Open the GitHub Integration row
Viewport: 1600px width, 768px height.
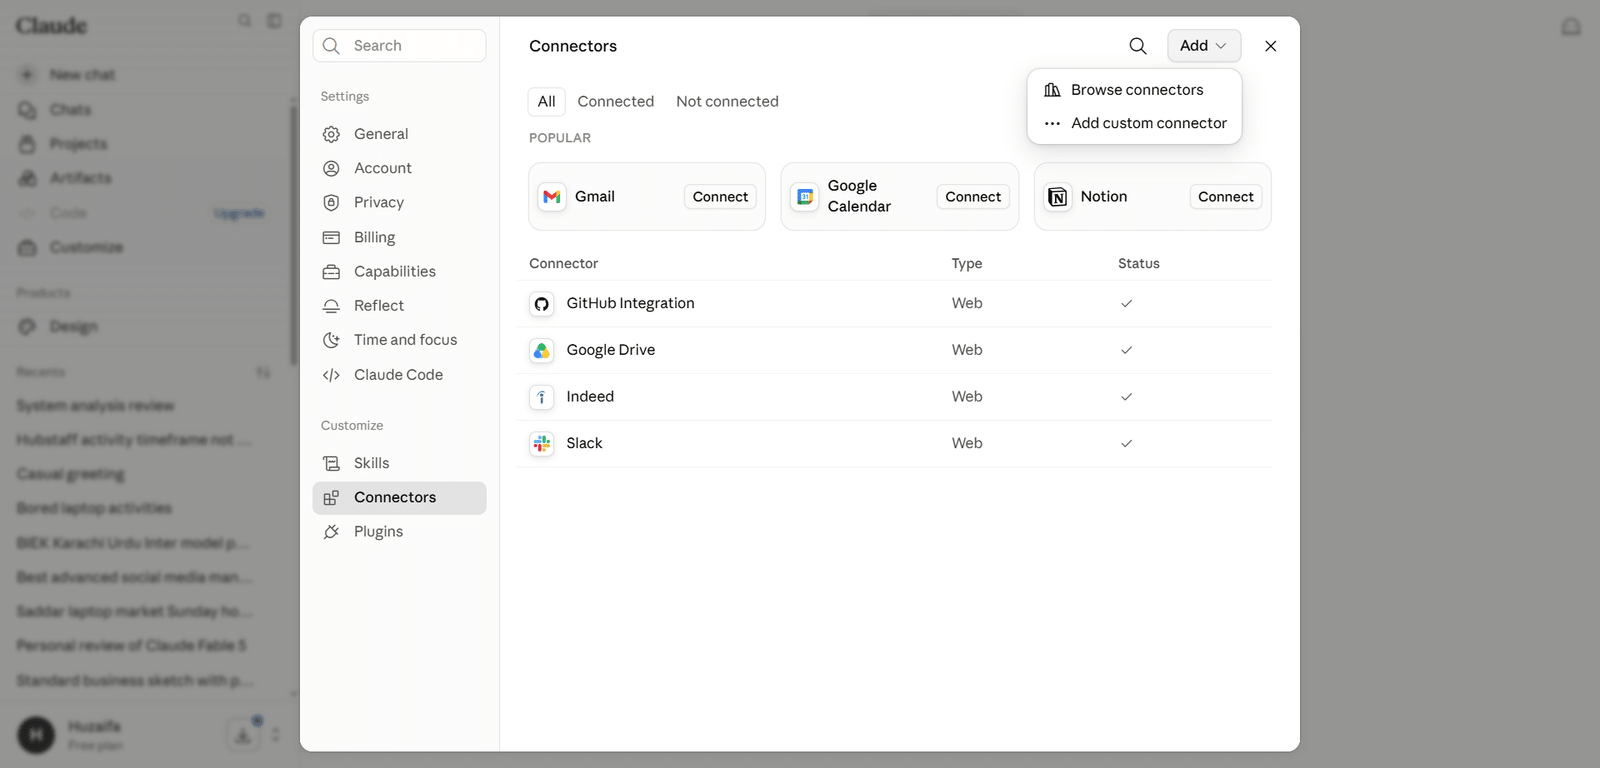[x=894, y=304]
